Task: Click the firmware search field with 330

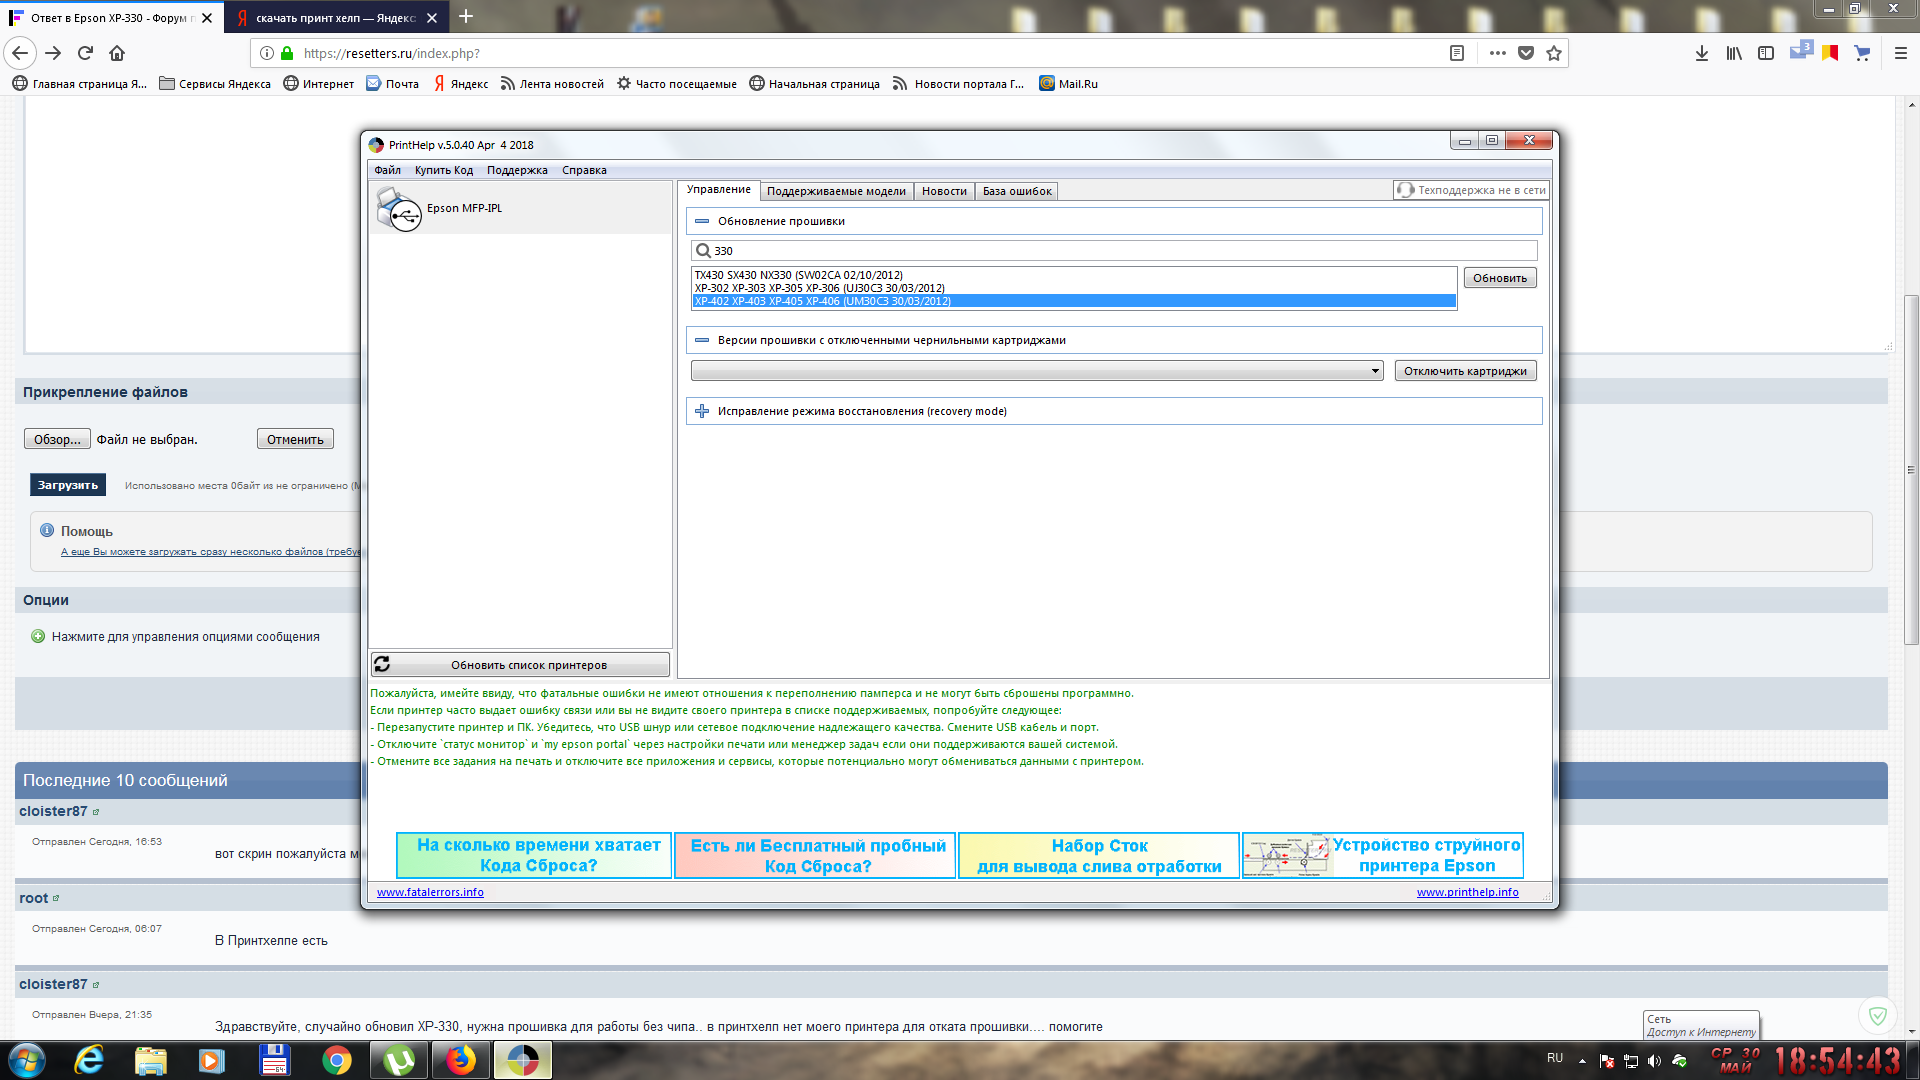Action: pos(1114,251)
